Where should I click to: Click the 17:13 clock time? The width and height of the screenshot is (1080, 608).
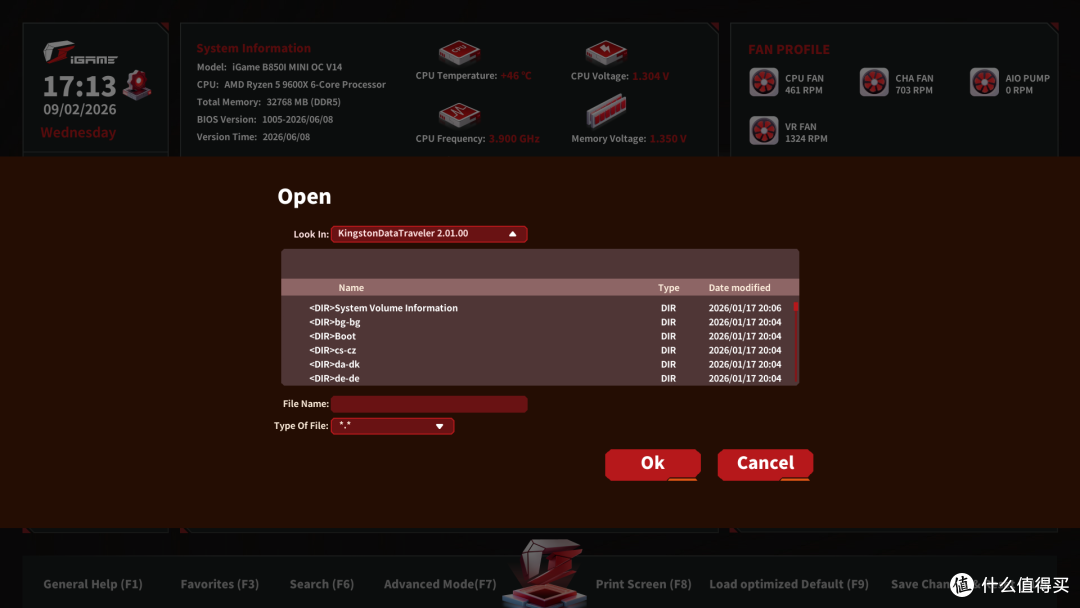click(x=79, y=86)
